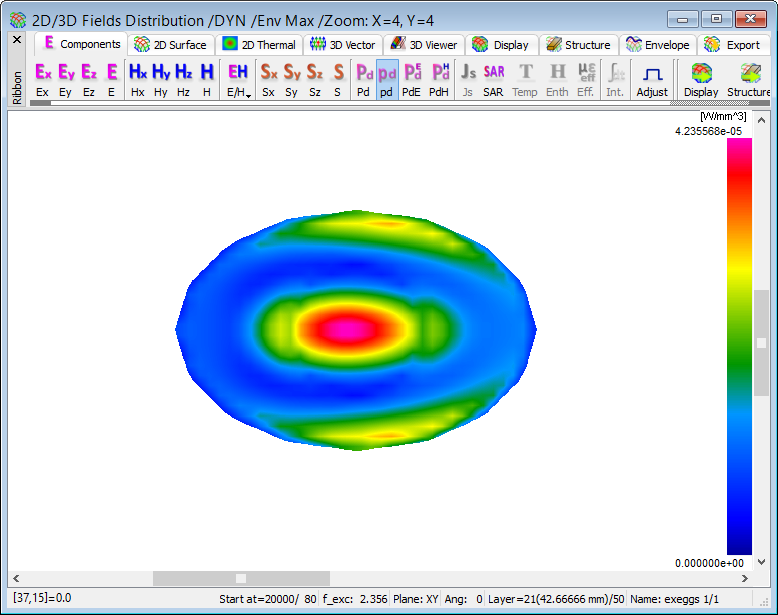This screenshot has width=778, height=615.
Task: Click the Int. integration icon
Action: tap(615, 79)
